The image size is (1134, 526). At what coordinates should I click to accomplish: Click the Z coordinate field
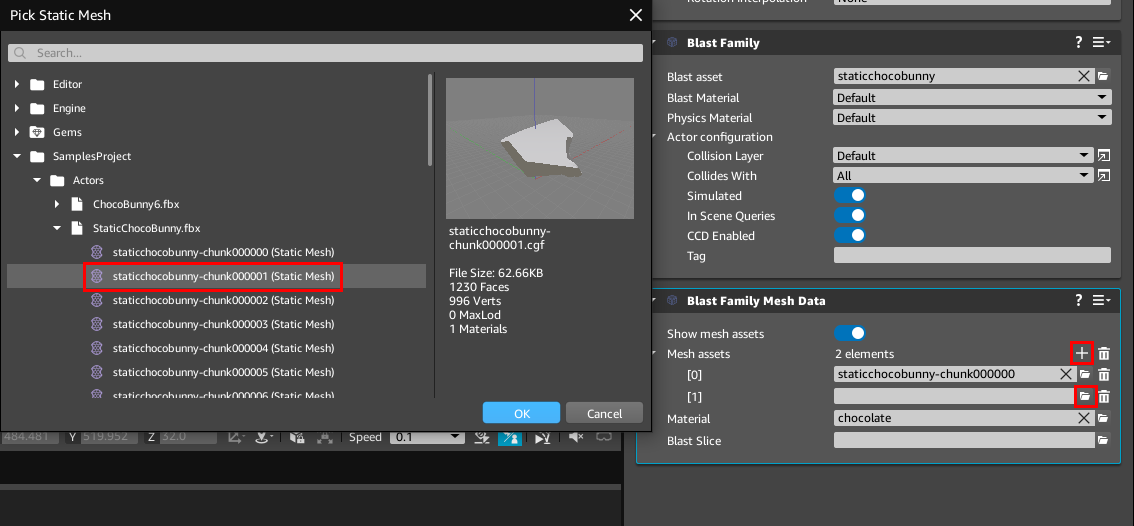pyautogui.click(x=189, y=437)
